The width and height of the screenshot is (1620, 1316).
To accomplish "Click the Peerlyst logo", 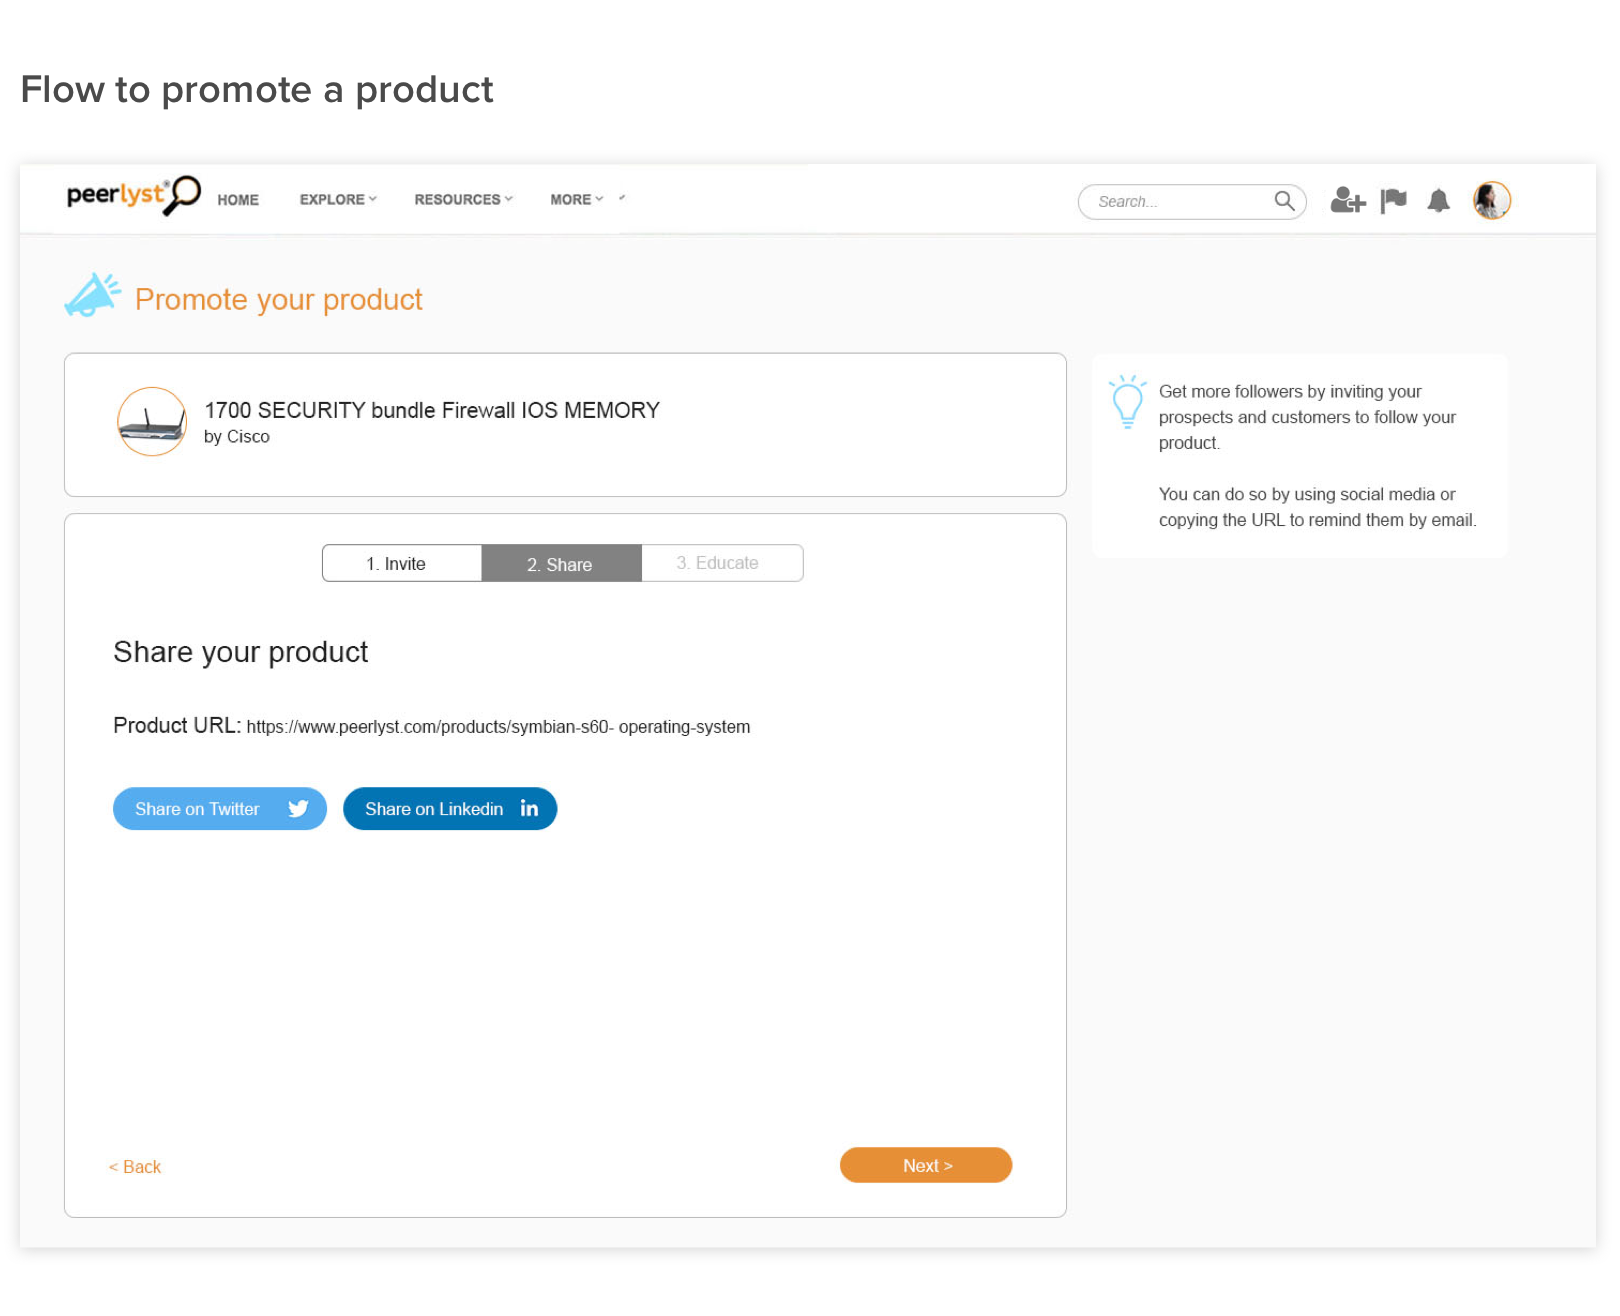I will 134,195.
